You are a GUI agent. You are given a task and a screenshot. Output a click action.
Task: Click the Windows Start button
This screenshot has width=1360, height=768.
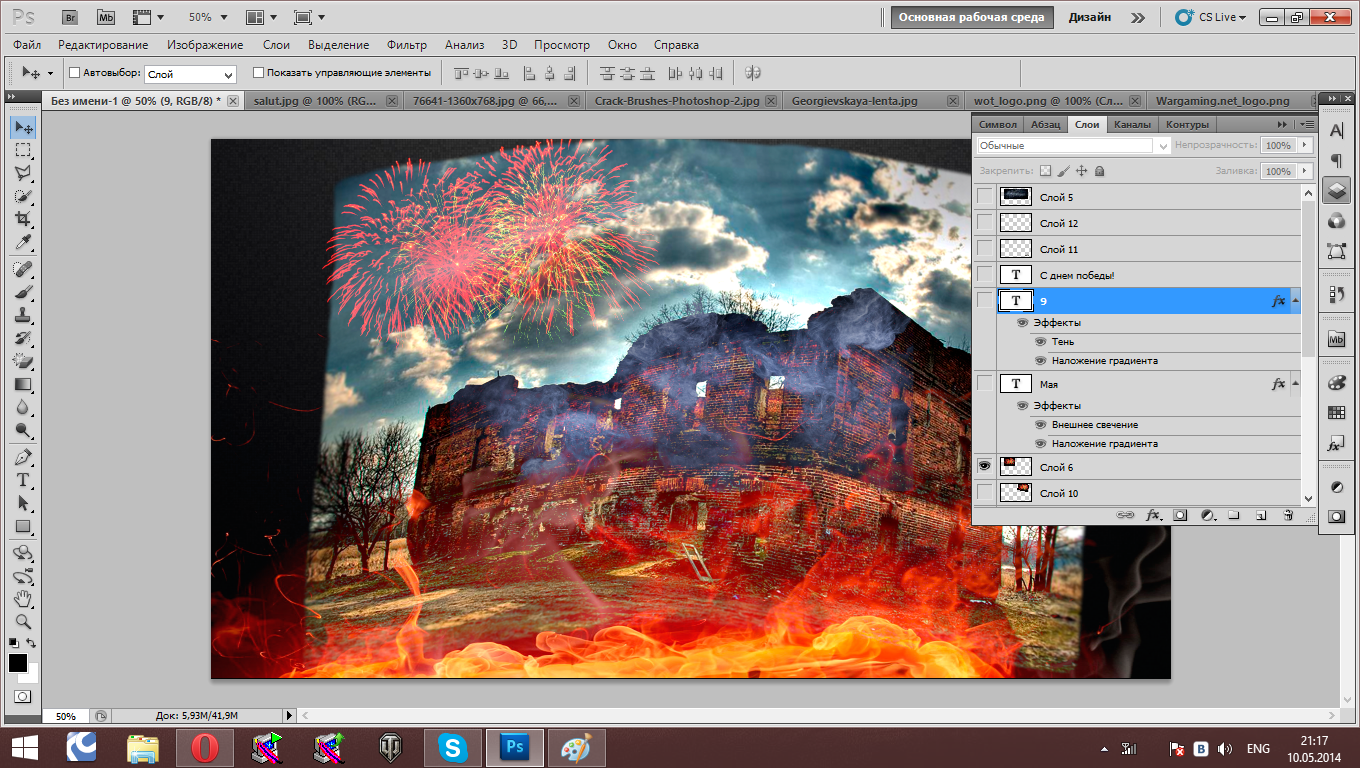(x=25, y=747)
